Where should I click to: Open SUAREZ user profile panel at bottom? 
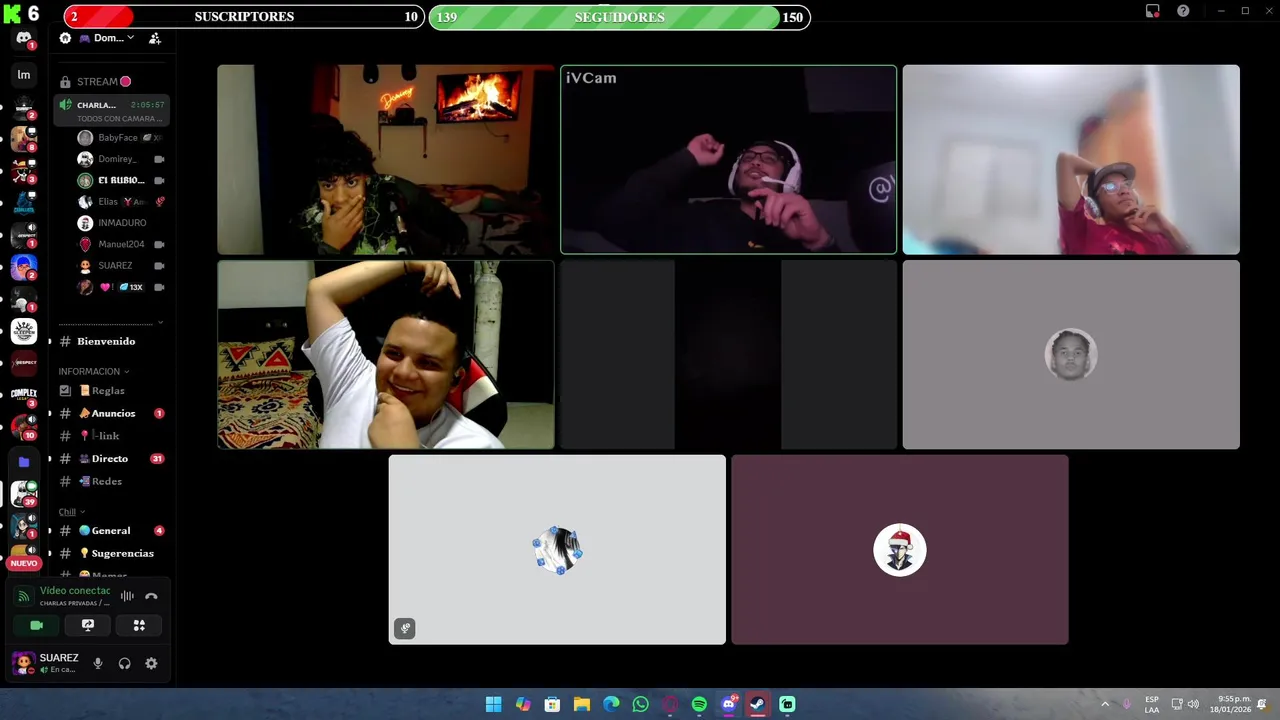[46, 663]
